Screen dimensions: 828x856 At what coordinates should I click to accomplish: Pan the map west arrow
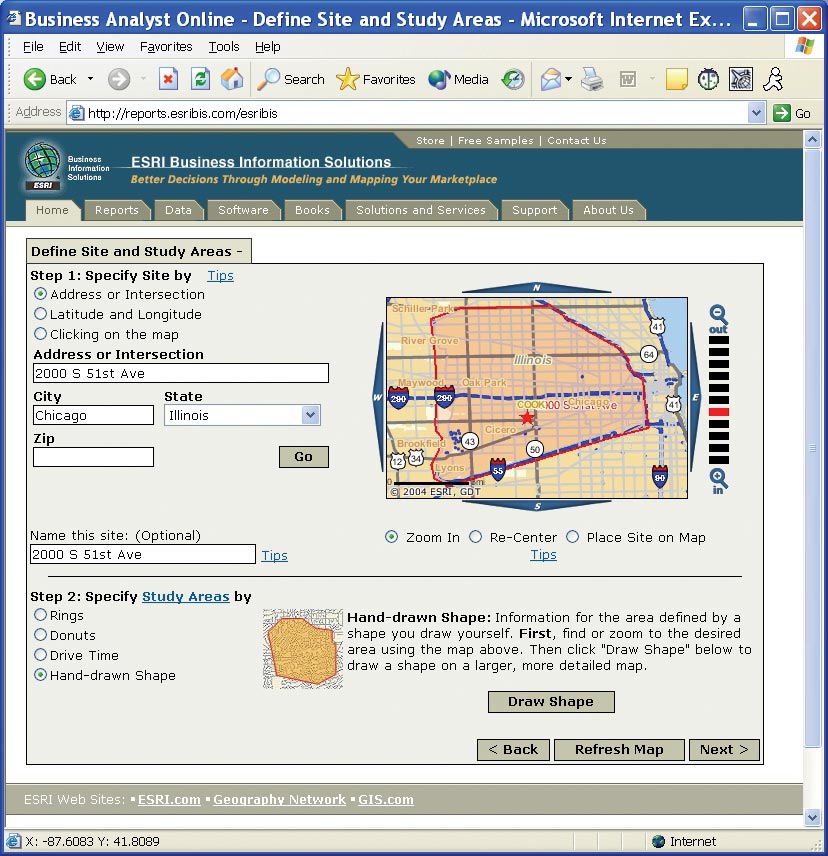(x=378, y=397)
